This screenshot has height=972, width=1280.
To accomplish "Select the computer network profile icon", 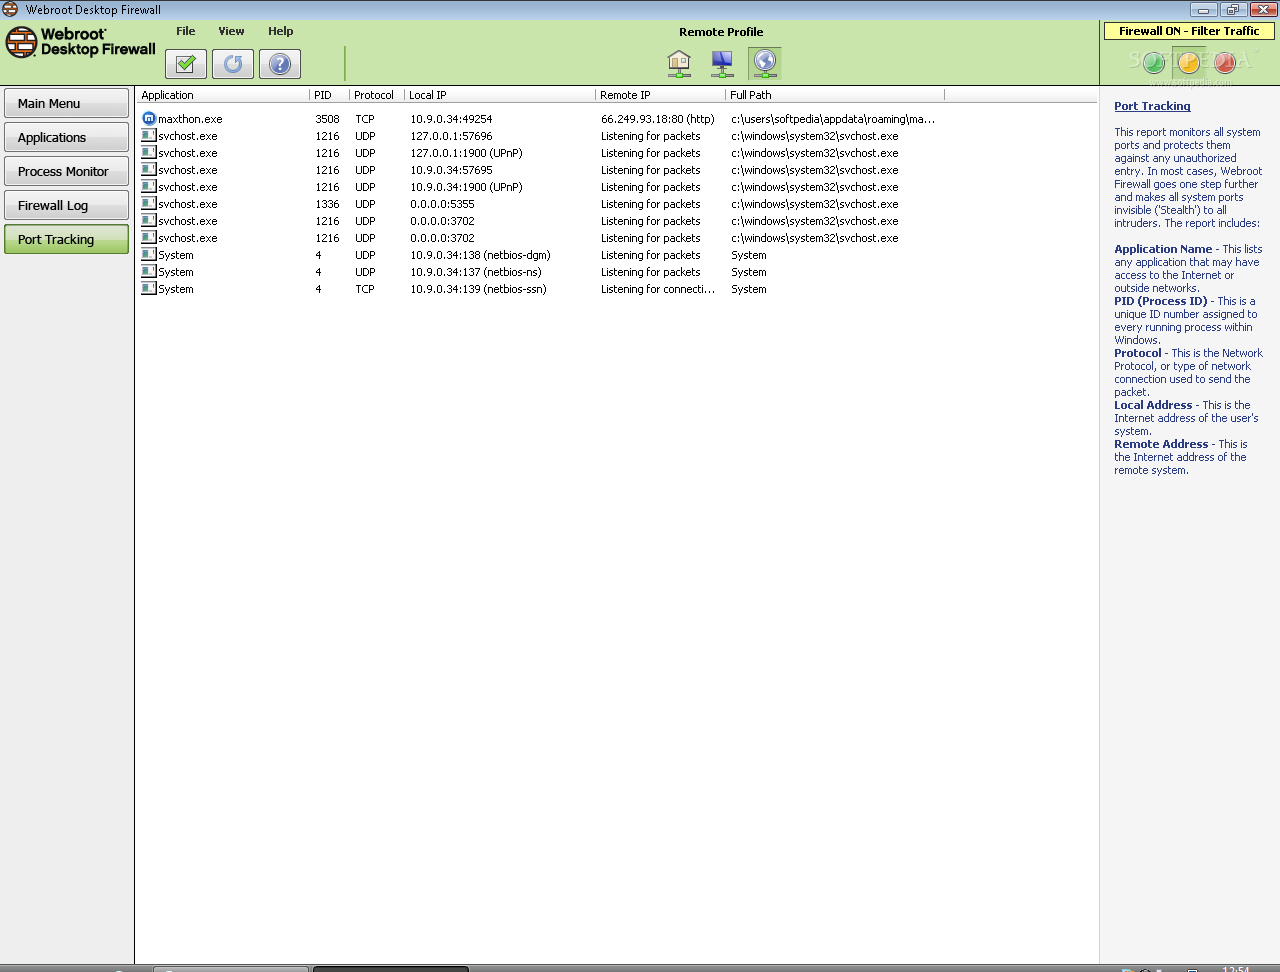I will point(722,63).
